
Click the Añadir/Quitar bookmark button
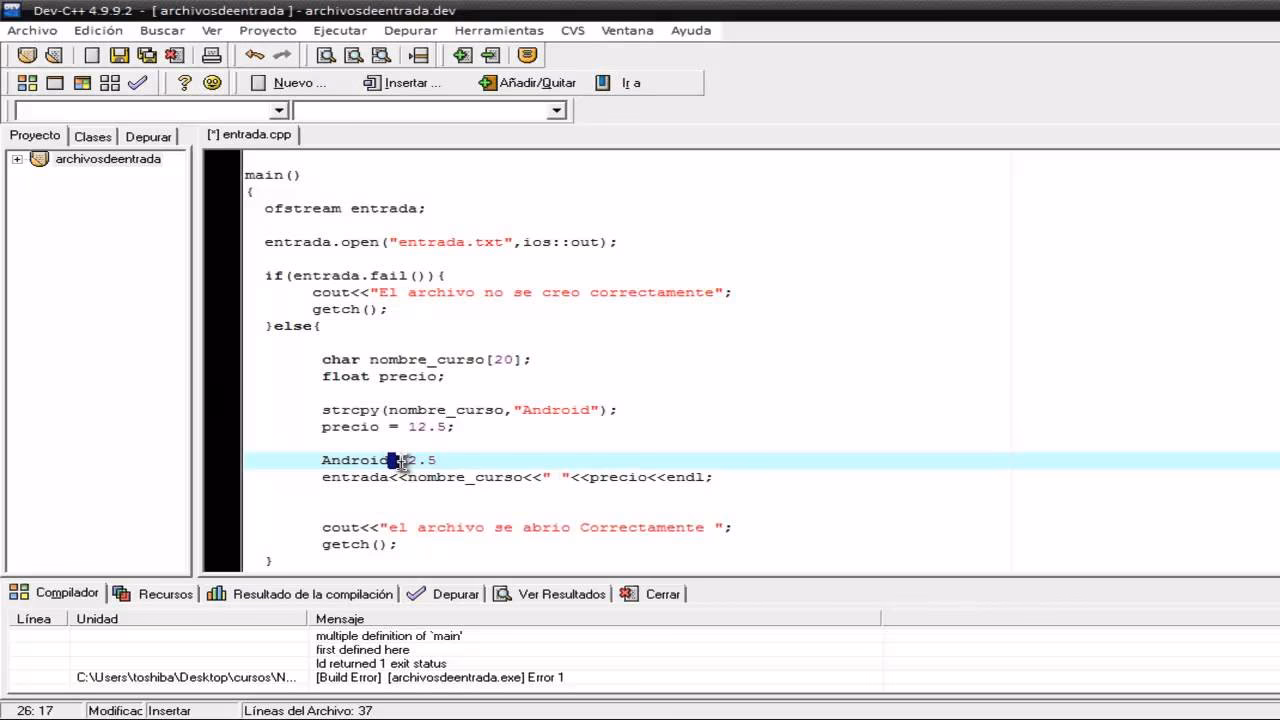click(528, 83)
